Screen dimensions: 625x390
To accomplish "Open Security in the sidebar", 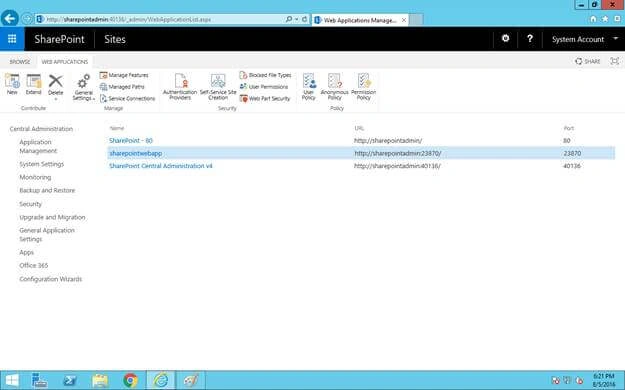I will point(30,204).
